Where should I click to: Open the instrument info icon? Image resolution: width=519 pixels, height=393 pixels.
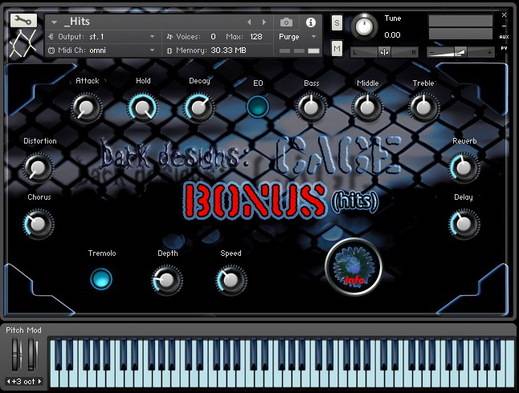[x=311, y=22]
